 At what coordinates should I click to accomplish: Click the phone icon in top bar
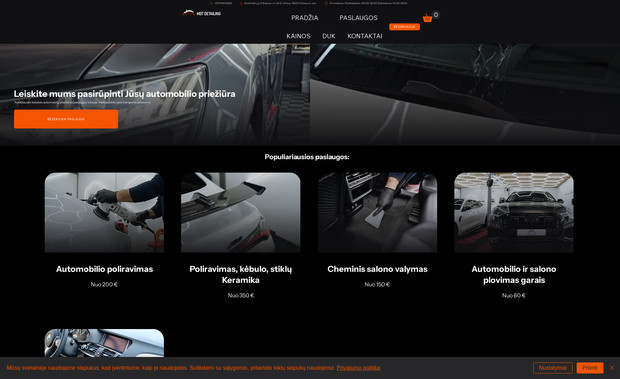[x=211, y=3]
